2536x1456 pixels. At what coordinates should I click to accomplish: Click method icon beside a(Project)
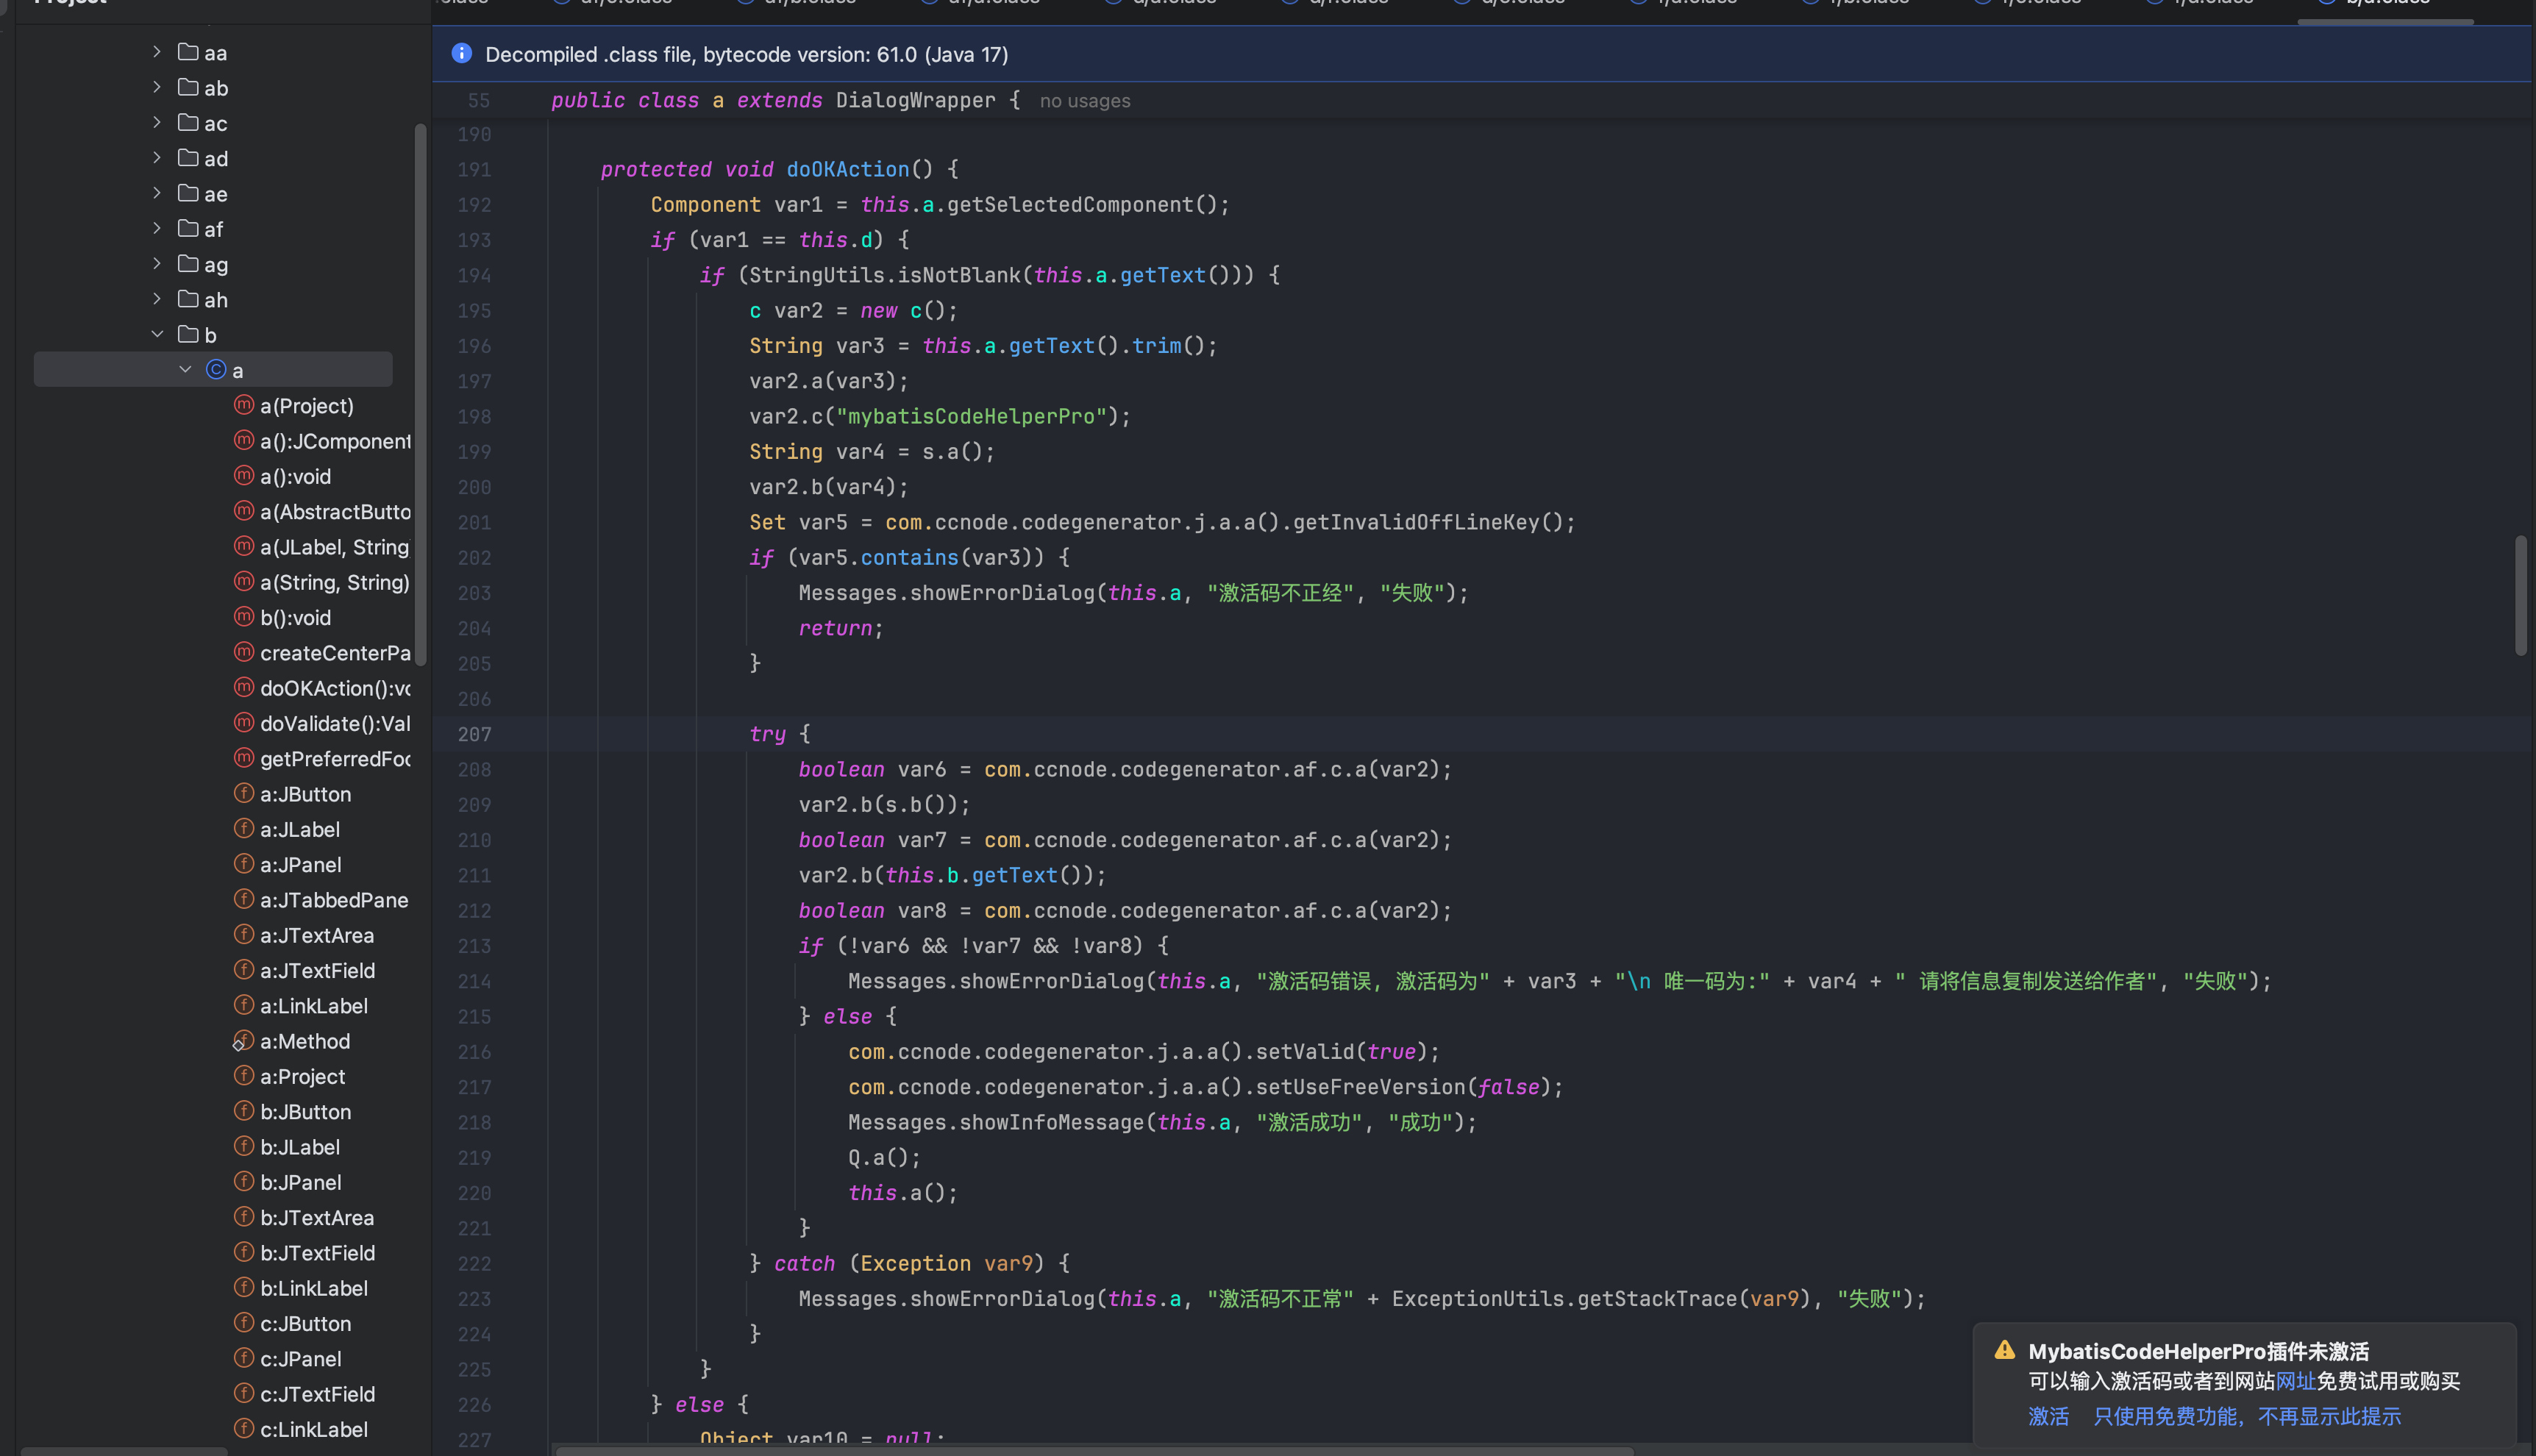coord(243,405)
